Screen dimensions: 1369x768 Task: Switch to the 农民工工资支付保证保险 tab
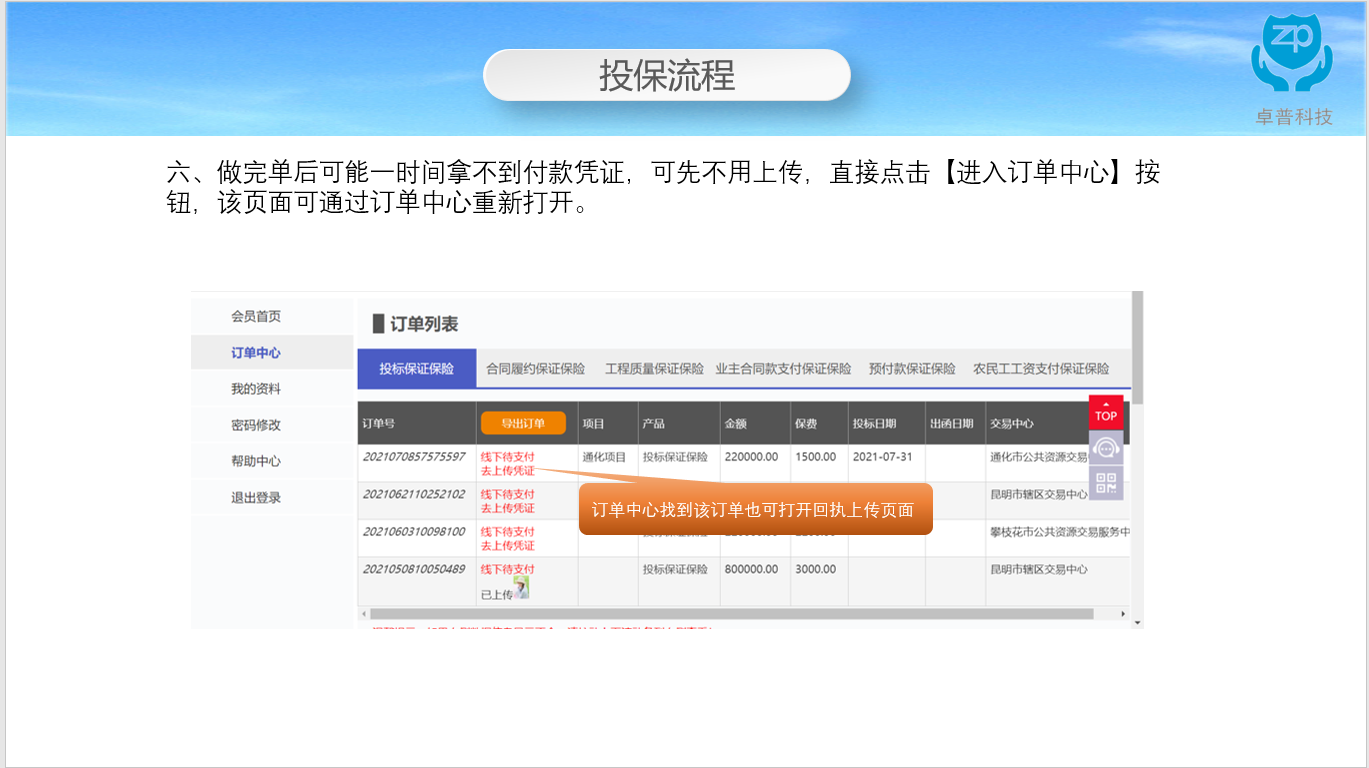[1041, 369]
